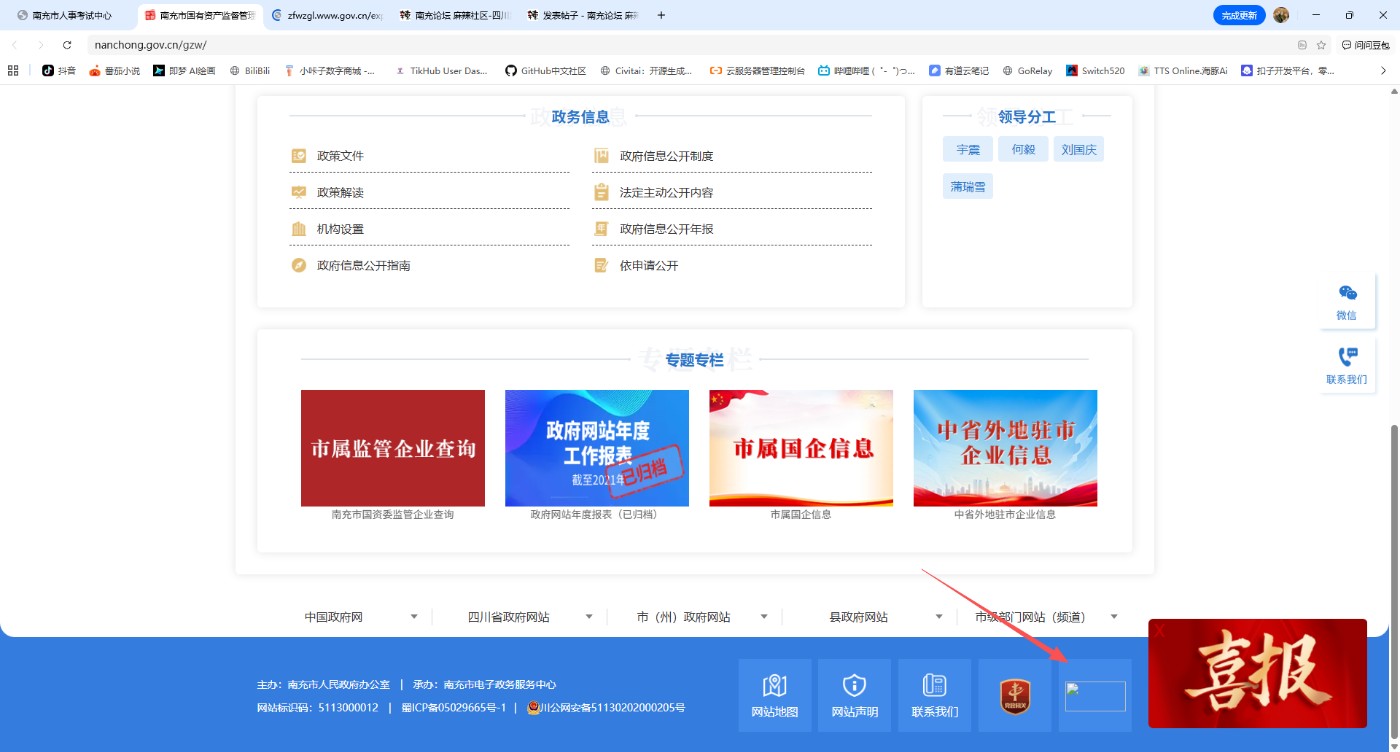The height and width of the screenshot is (752, 1400).
Task: Expand the 四川省政府网站 dropdown
Action: point(588,617)
